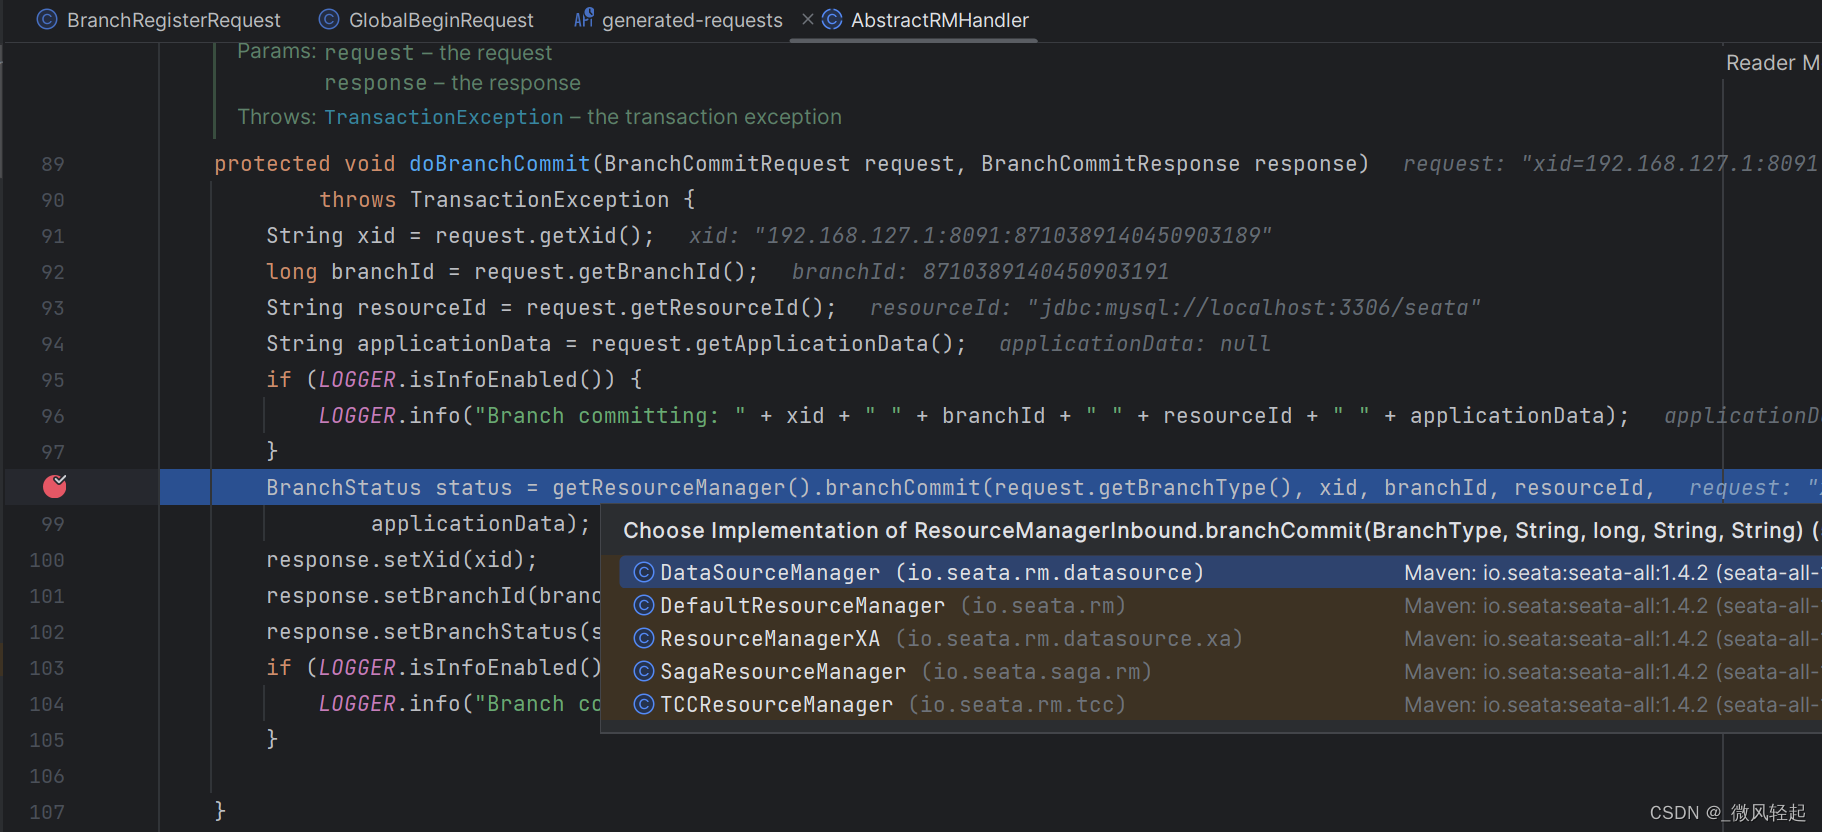
Task: Click the GlobalBeginRequest class icon
Action: [x=328, y=19]
